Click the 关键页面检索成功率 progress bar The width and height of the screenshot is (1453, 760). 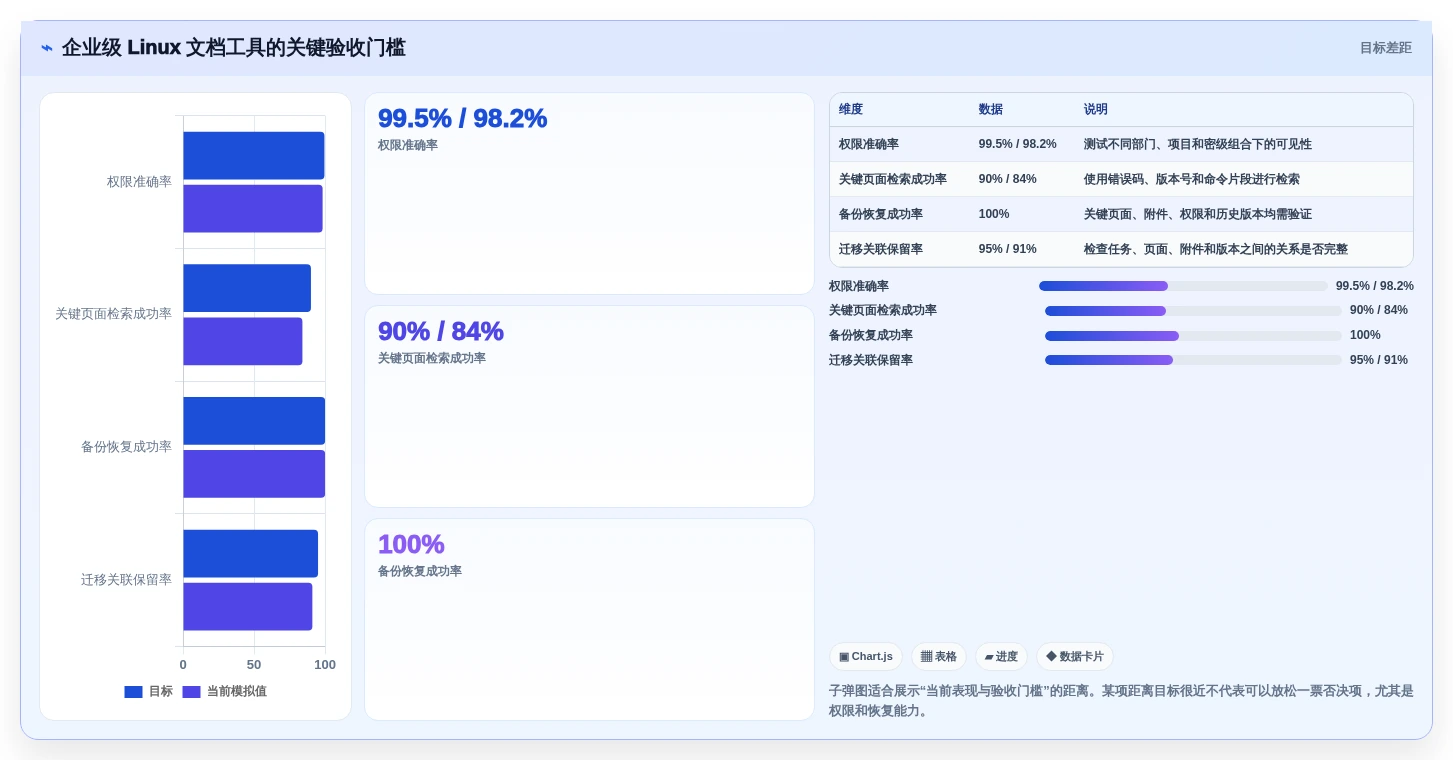coord(1193,311)
